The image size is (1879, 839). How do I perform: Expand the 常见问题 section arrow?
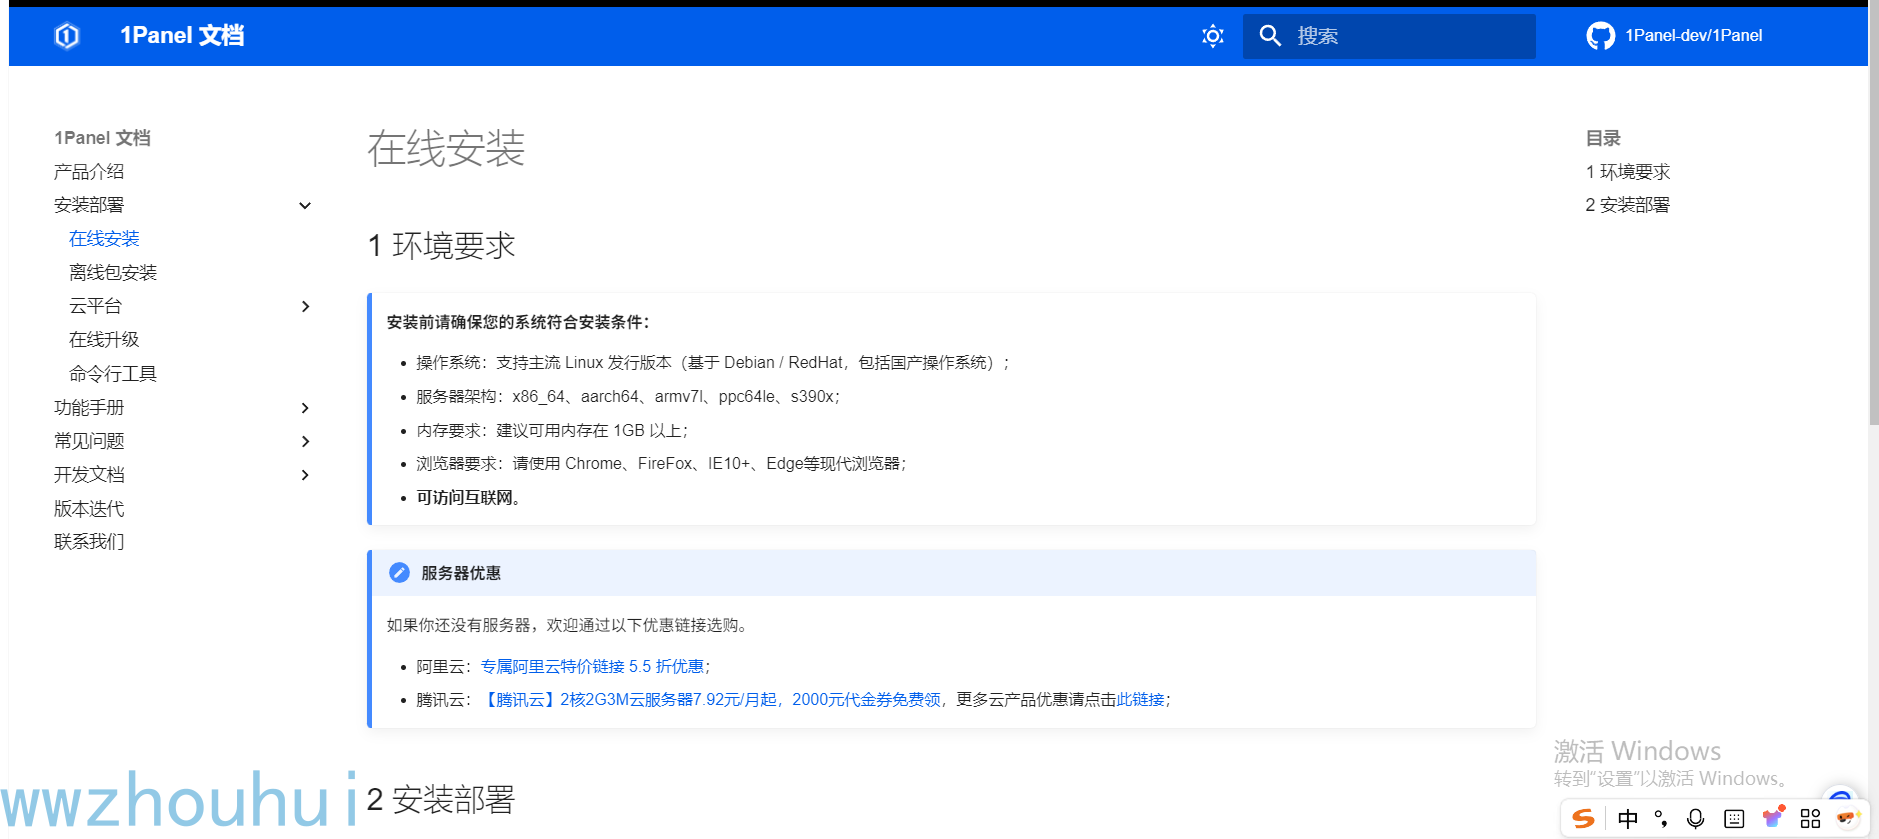click(x=305, y=441)
